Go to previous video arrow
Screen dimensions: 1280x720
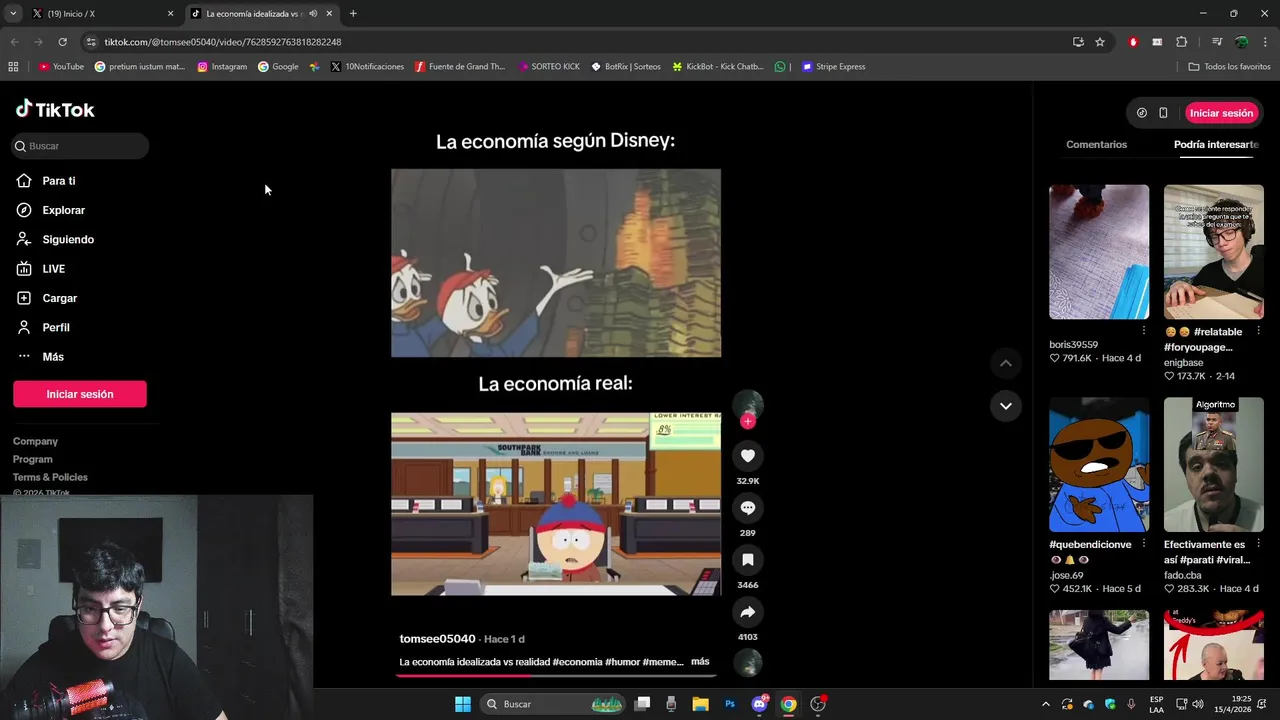coord(1005,364)
